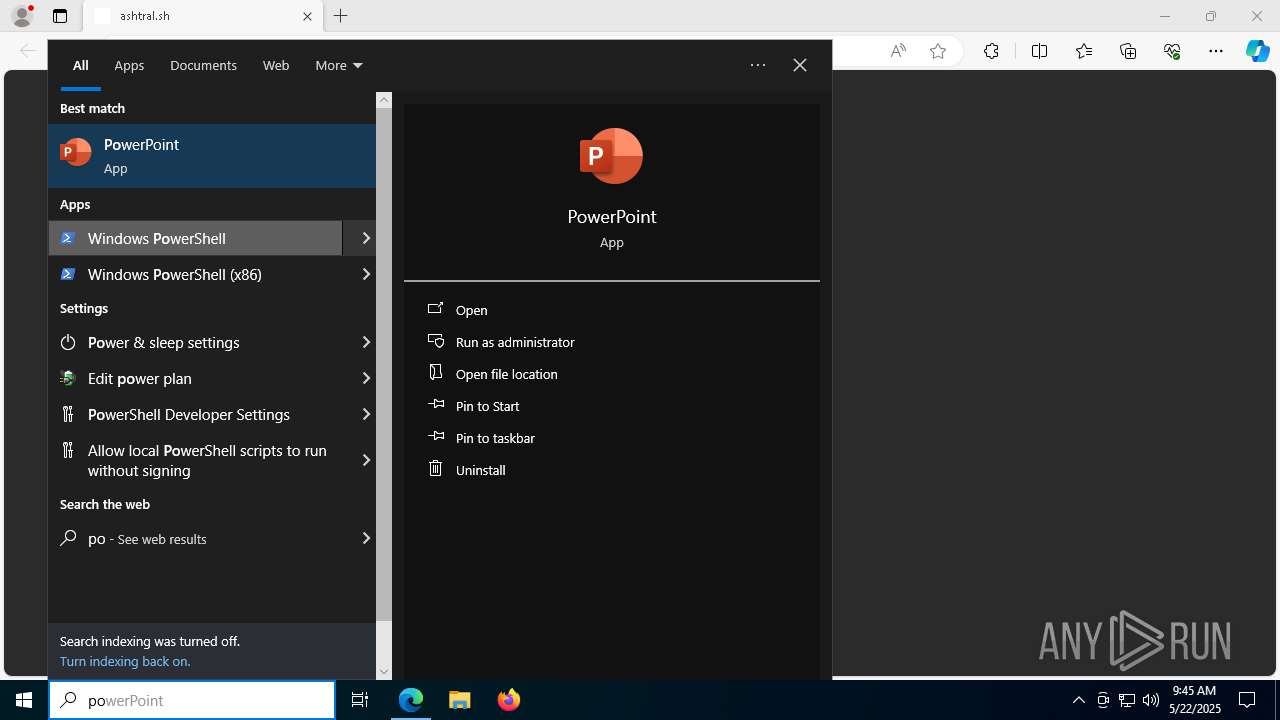Click Turn indexing back on link
Viewport: 1280px width, 720px height.
(125, 661)
